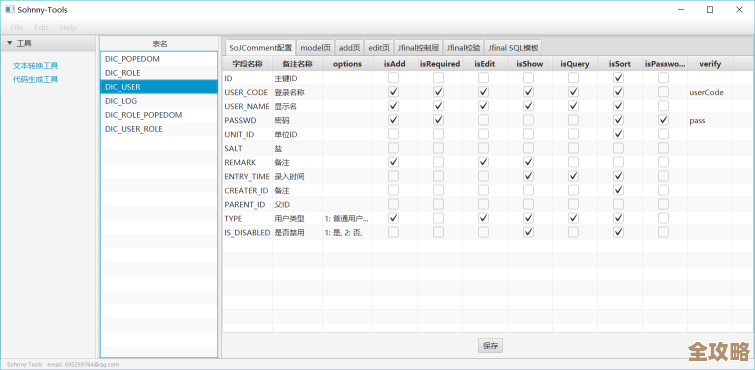The width and height of the screenshot is (755, 370).
Task: Select DIC_LOG in the table list
Action: 159,101
